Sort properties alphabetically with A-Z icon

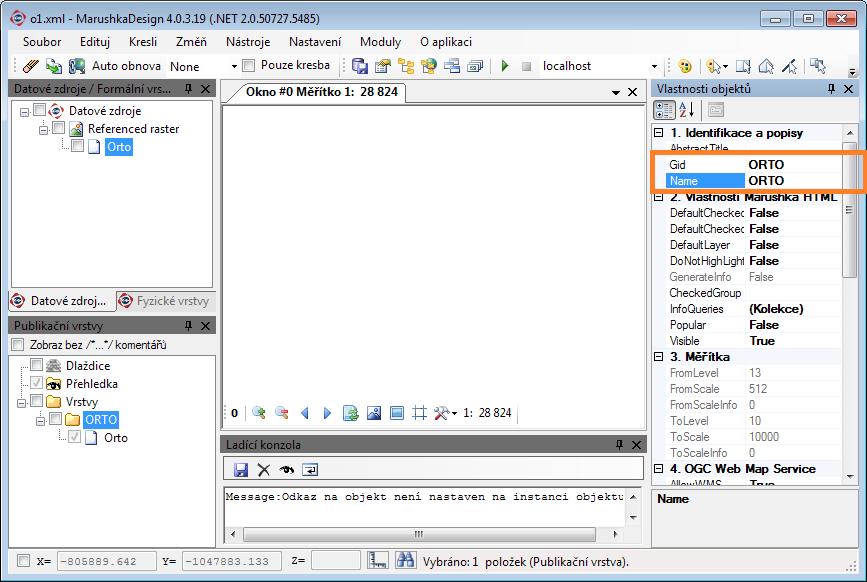click(x=686, y=110)
